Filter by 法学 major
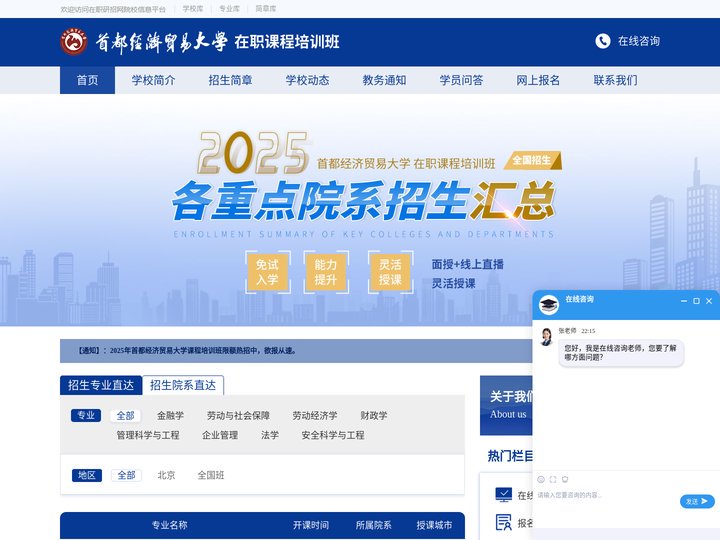This screenshot has width=720, height=540. tap(270, 435)
